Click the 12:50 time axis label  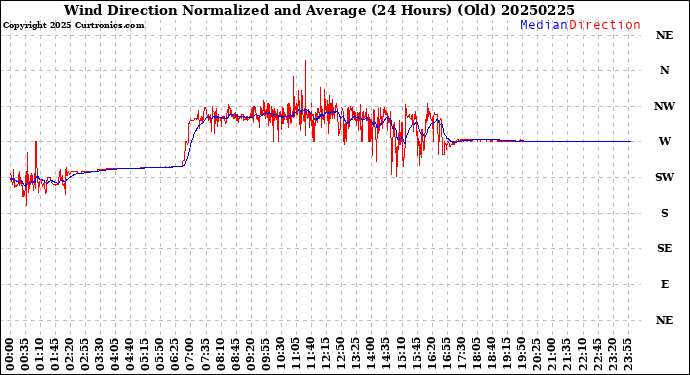(x=340, y=354)
